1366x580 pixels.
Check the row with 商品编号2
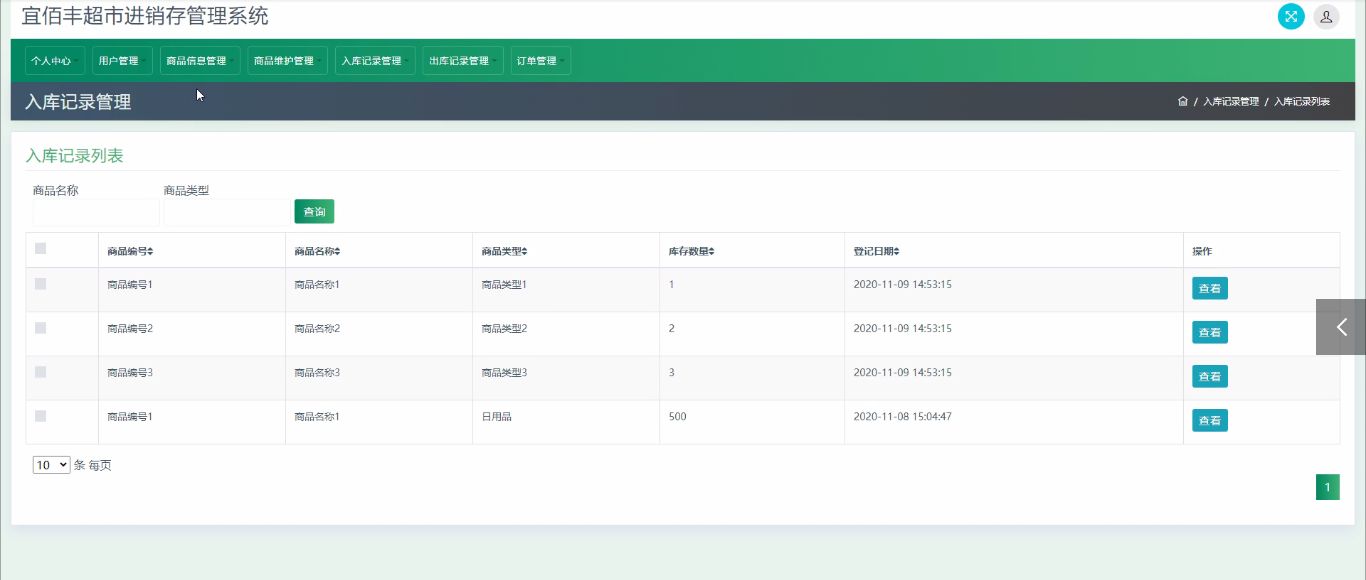(x=40, y=328)
